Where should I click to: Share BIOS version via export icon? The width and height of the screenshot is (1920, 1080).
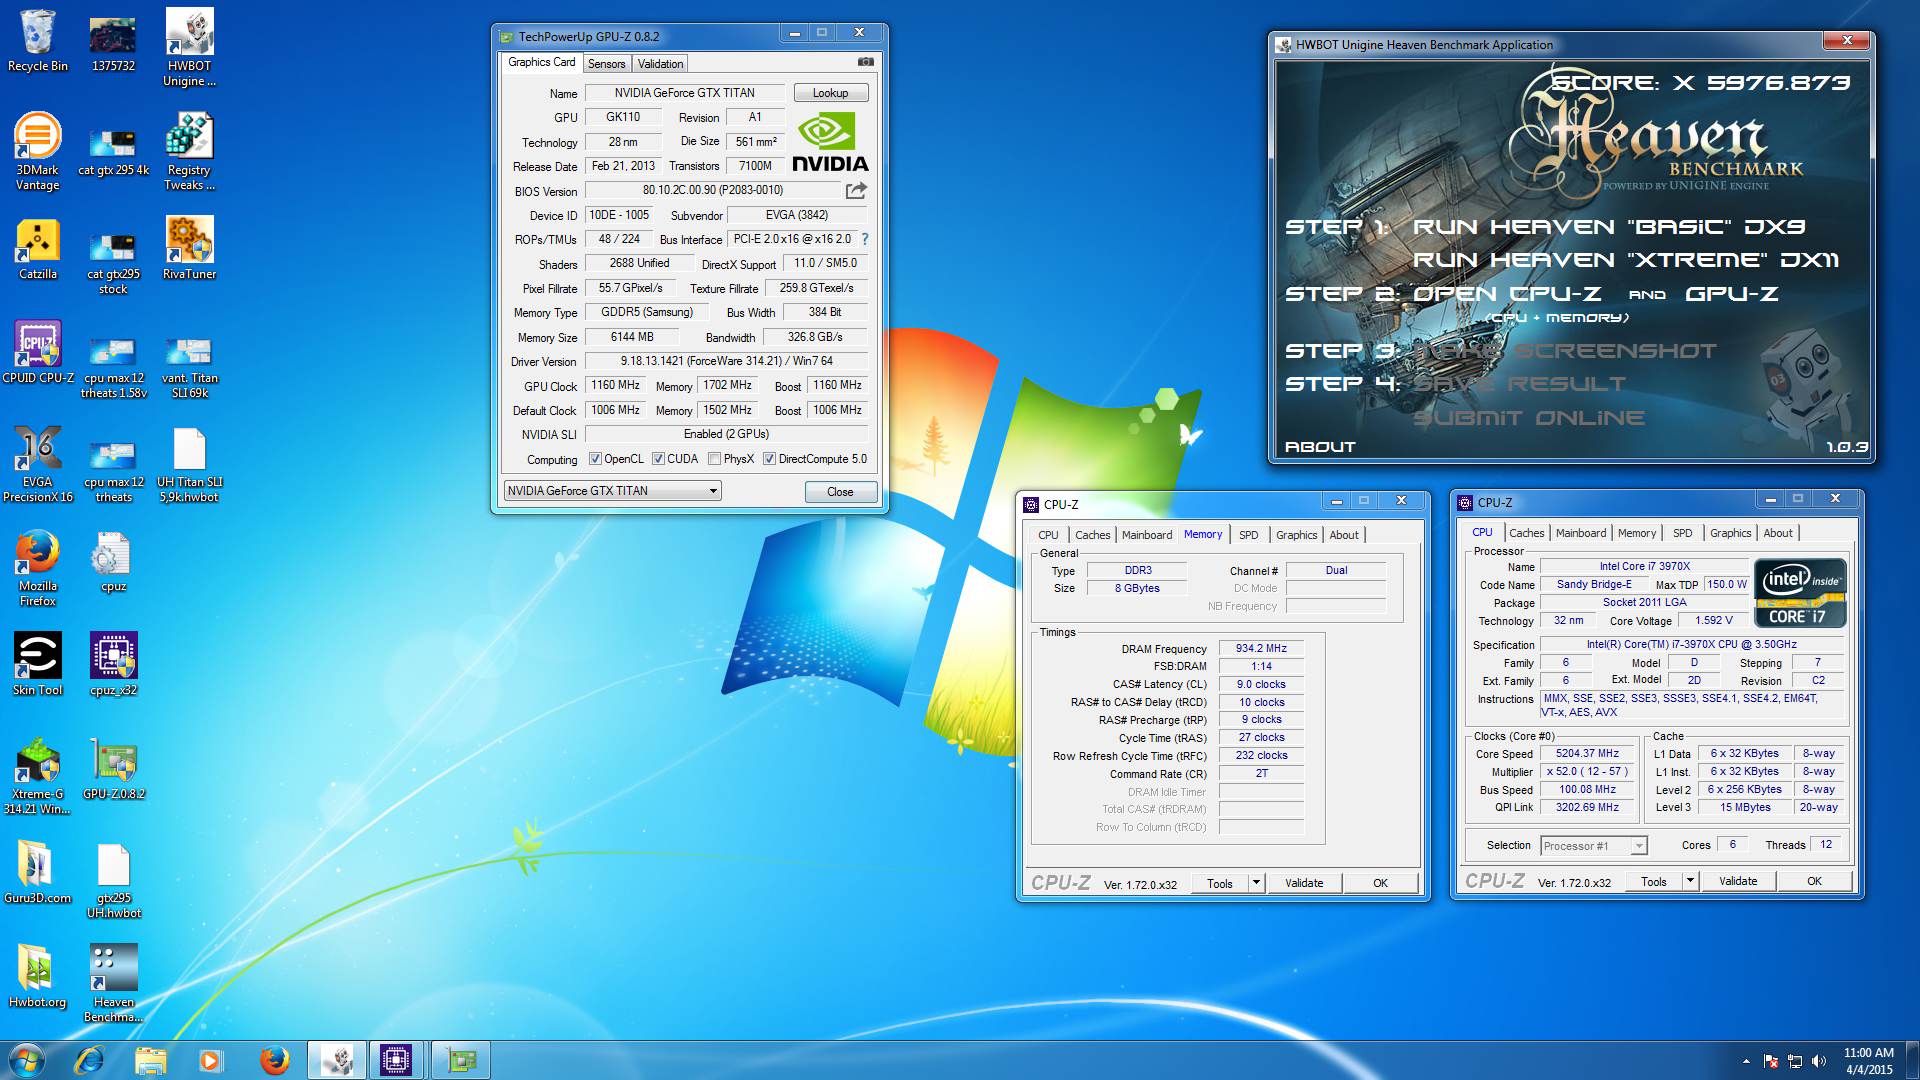click(x=856, y=190)
